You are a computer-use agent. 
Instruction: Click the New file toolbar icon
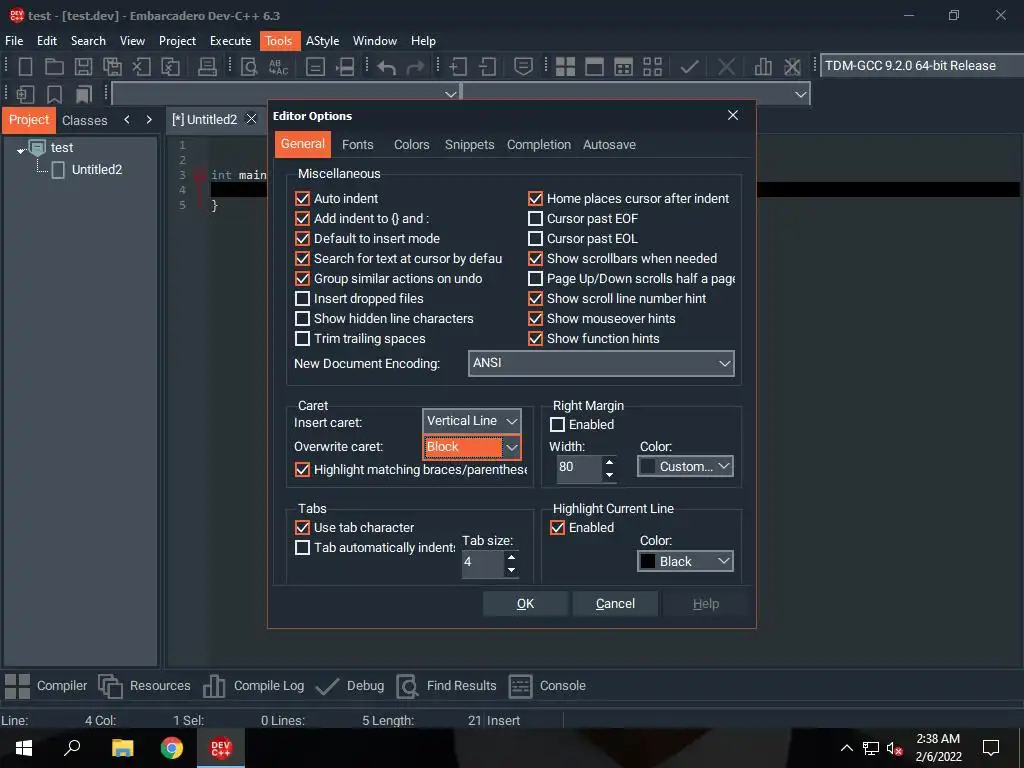[25, 67]
